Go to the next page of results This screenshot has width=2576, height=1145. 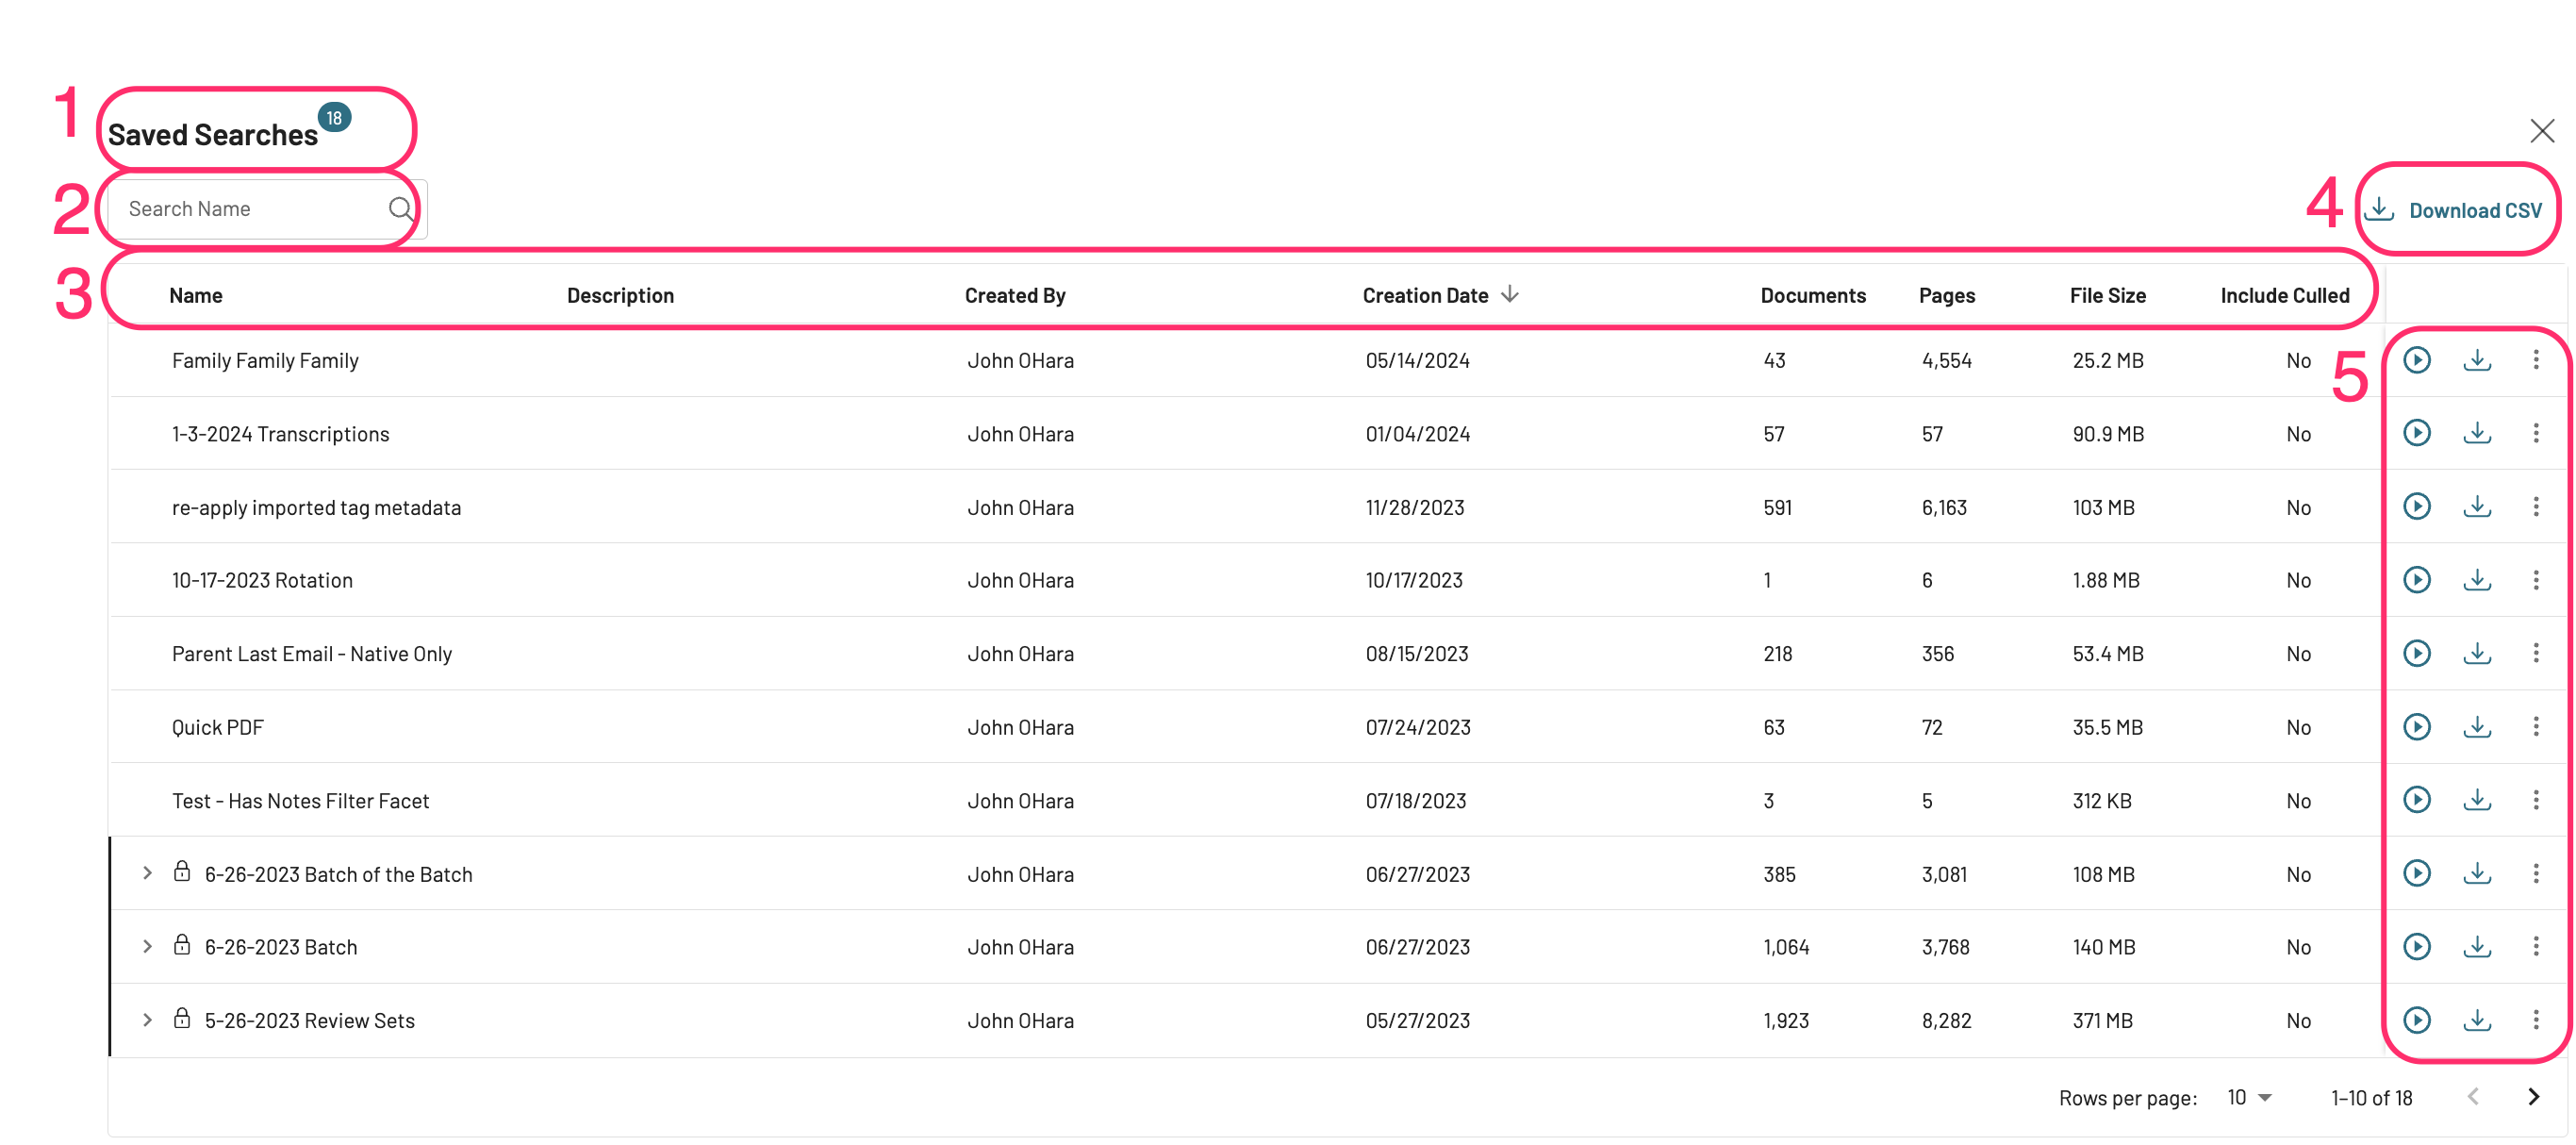[x=2533, y=1098]
